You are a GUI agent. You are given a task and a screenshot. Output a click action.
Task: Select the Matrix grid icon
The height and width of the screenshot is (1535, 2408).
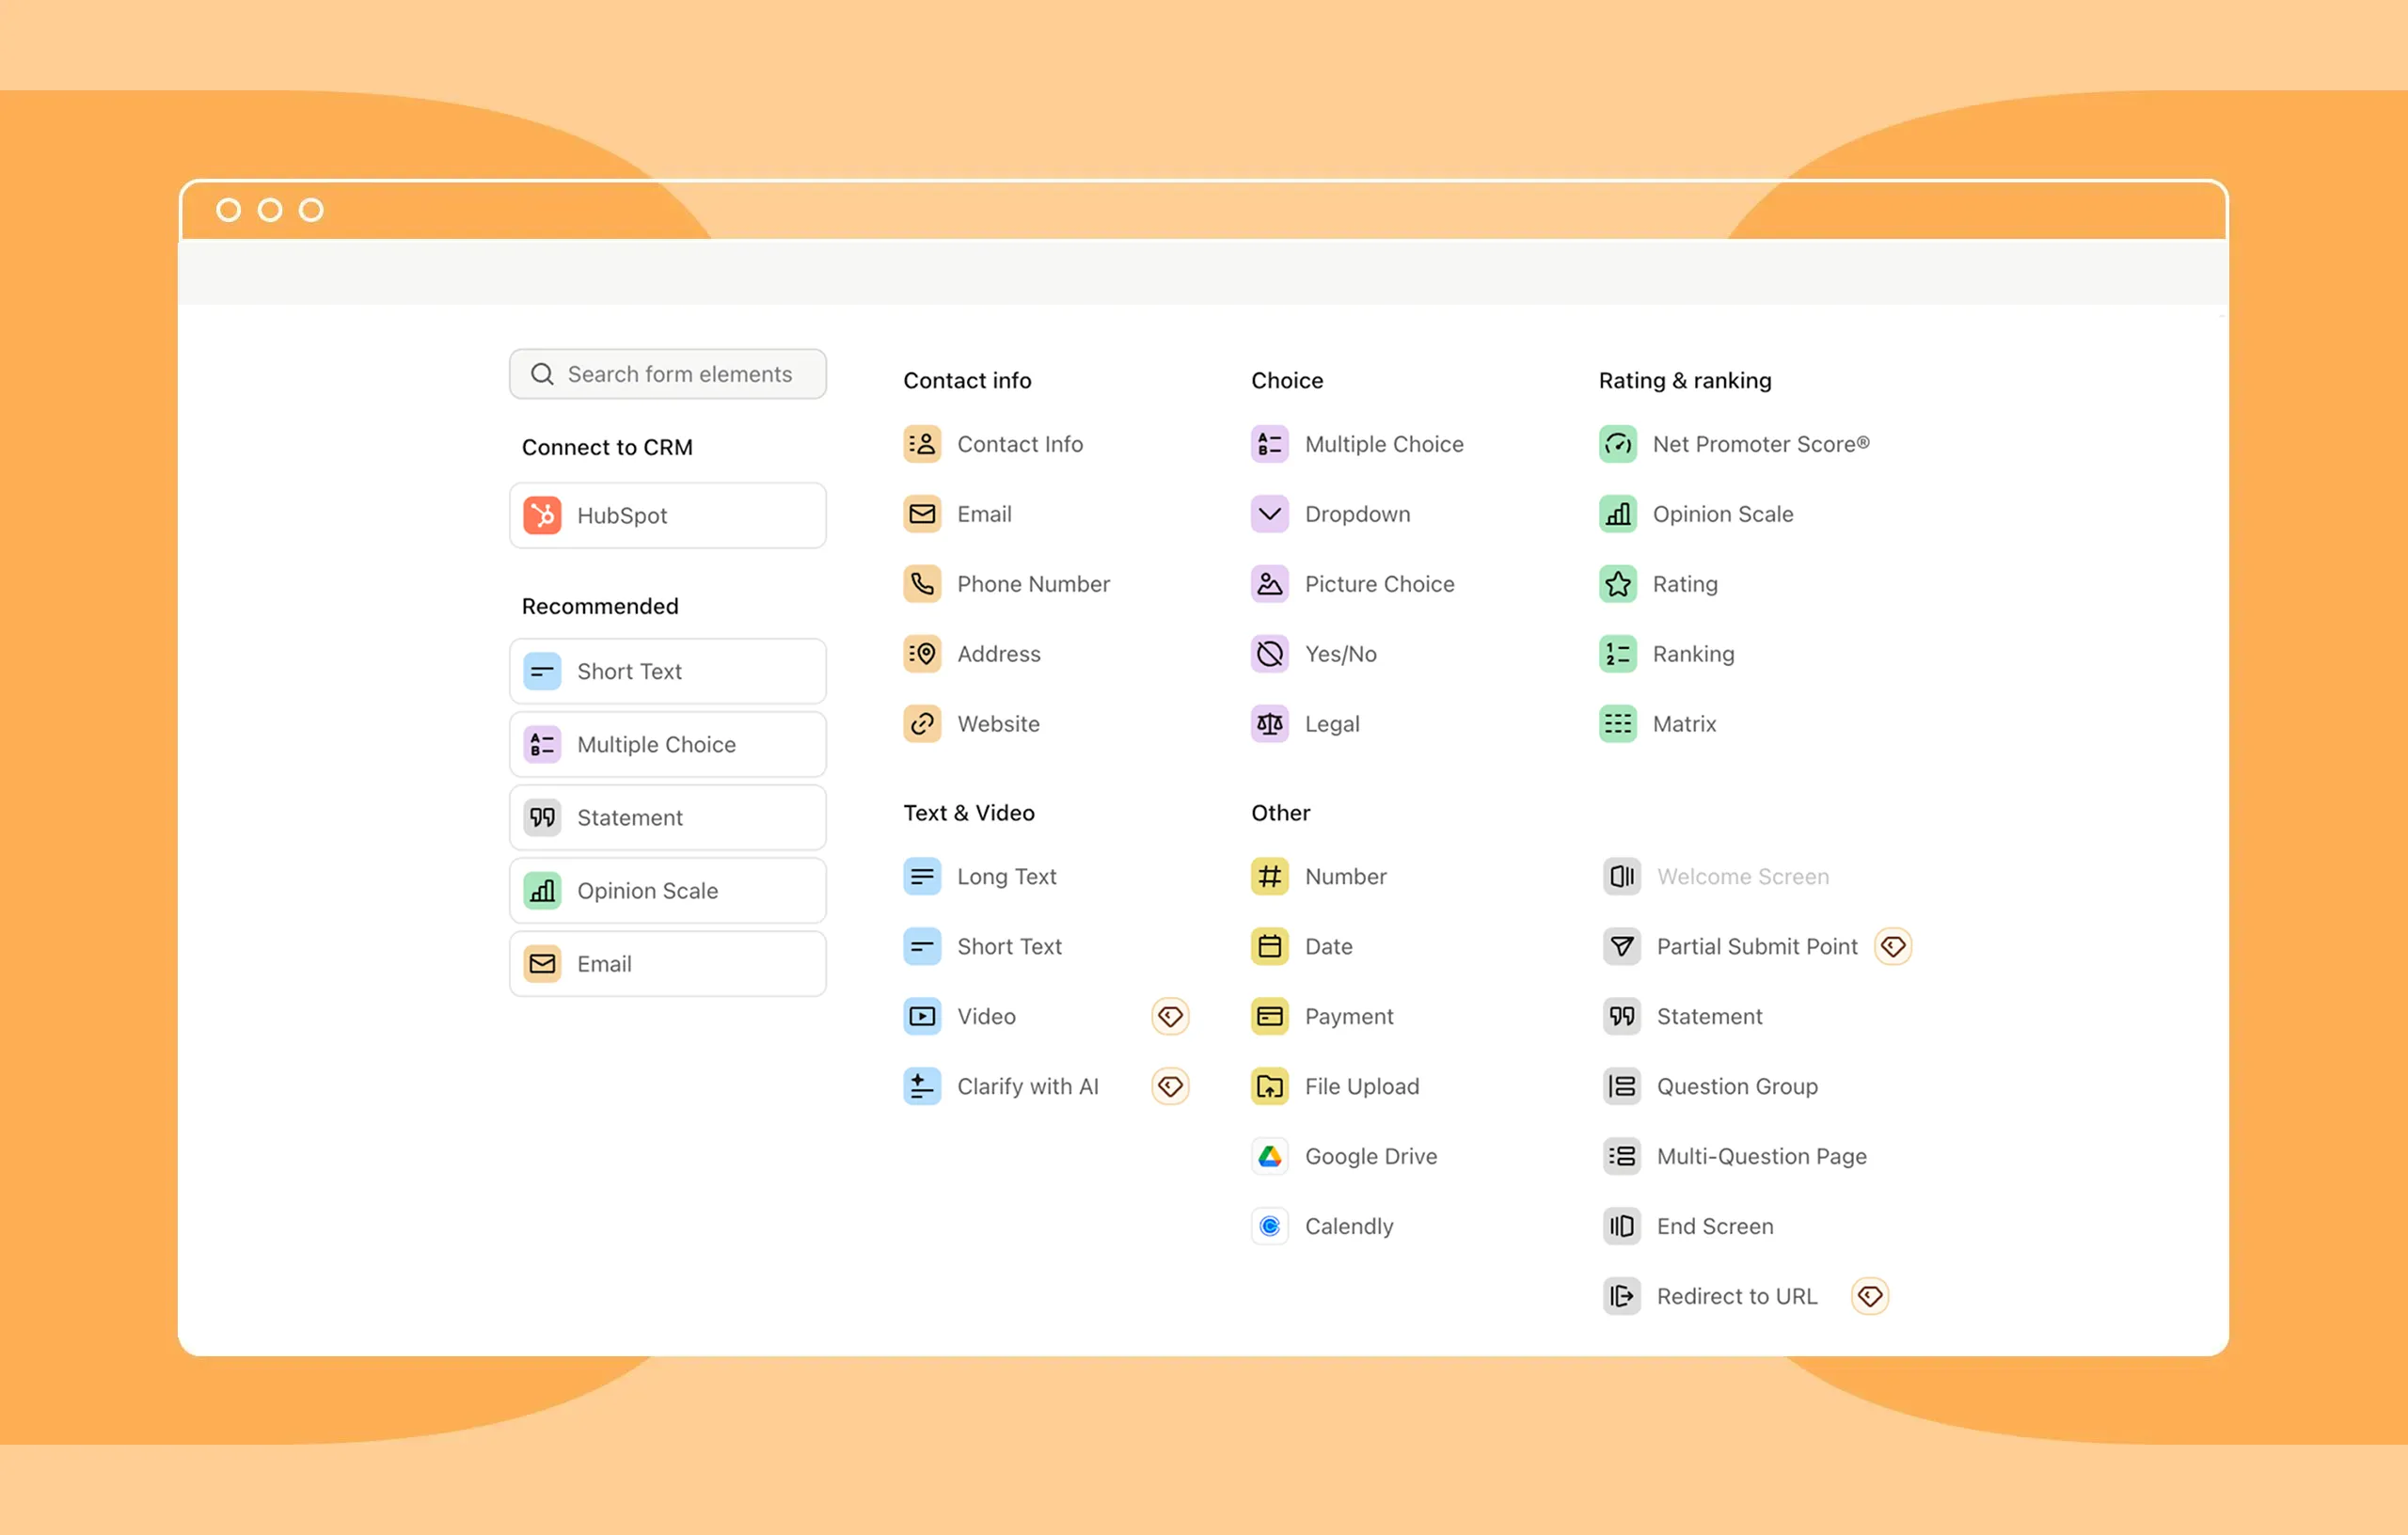(x=1617, y=724)
